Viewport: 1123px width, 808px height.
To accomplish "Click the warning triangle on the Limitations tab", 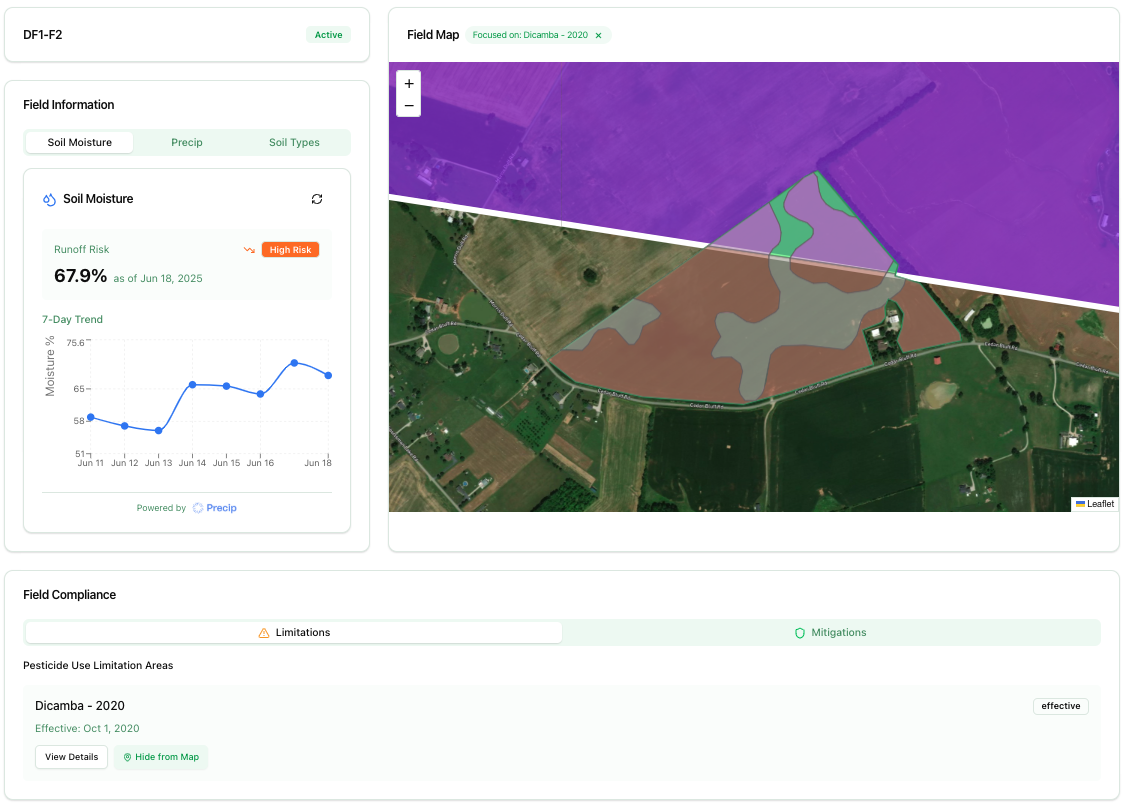I will [264, 632].
